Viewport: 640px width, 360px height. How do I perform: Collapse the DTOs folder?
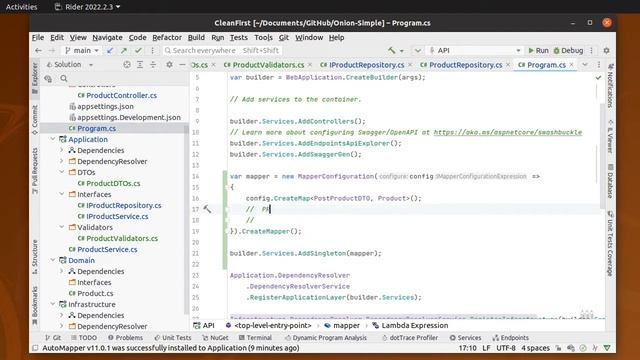[x=62, y=172]
